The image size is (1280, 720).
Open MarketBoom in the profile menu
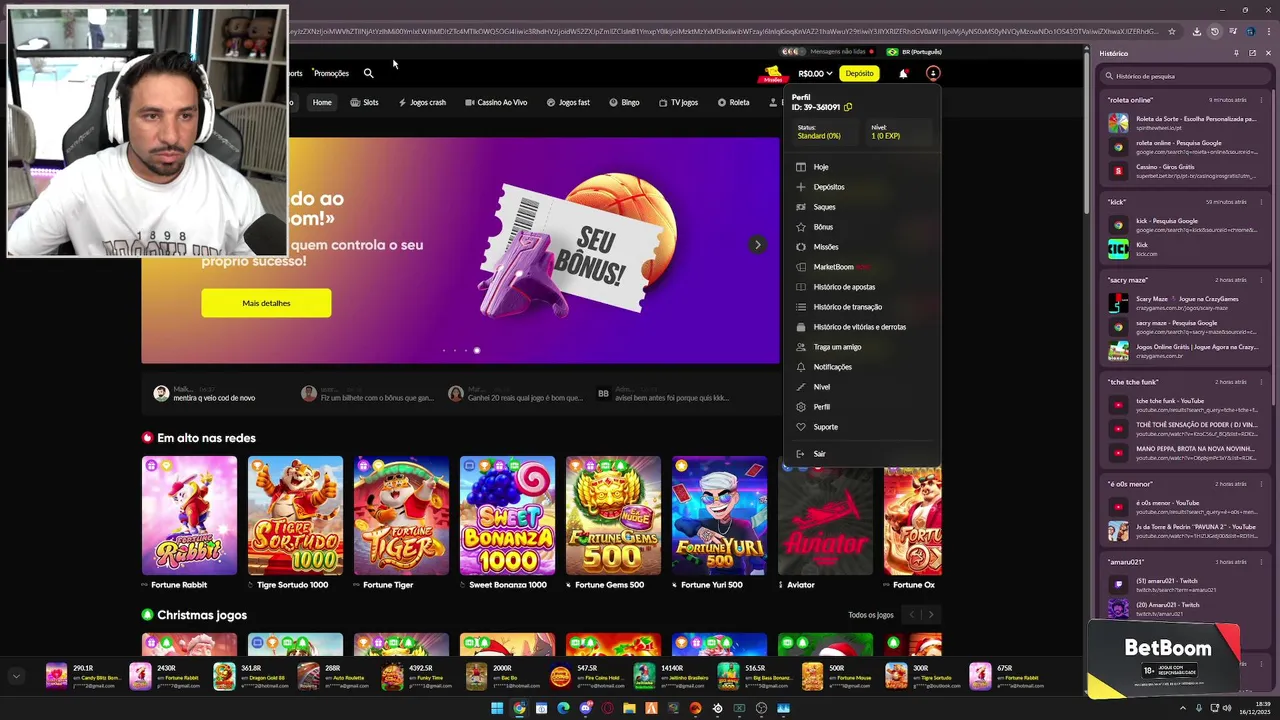pos(833,267)
